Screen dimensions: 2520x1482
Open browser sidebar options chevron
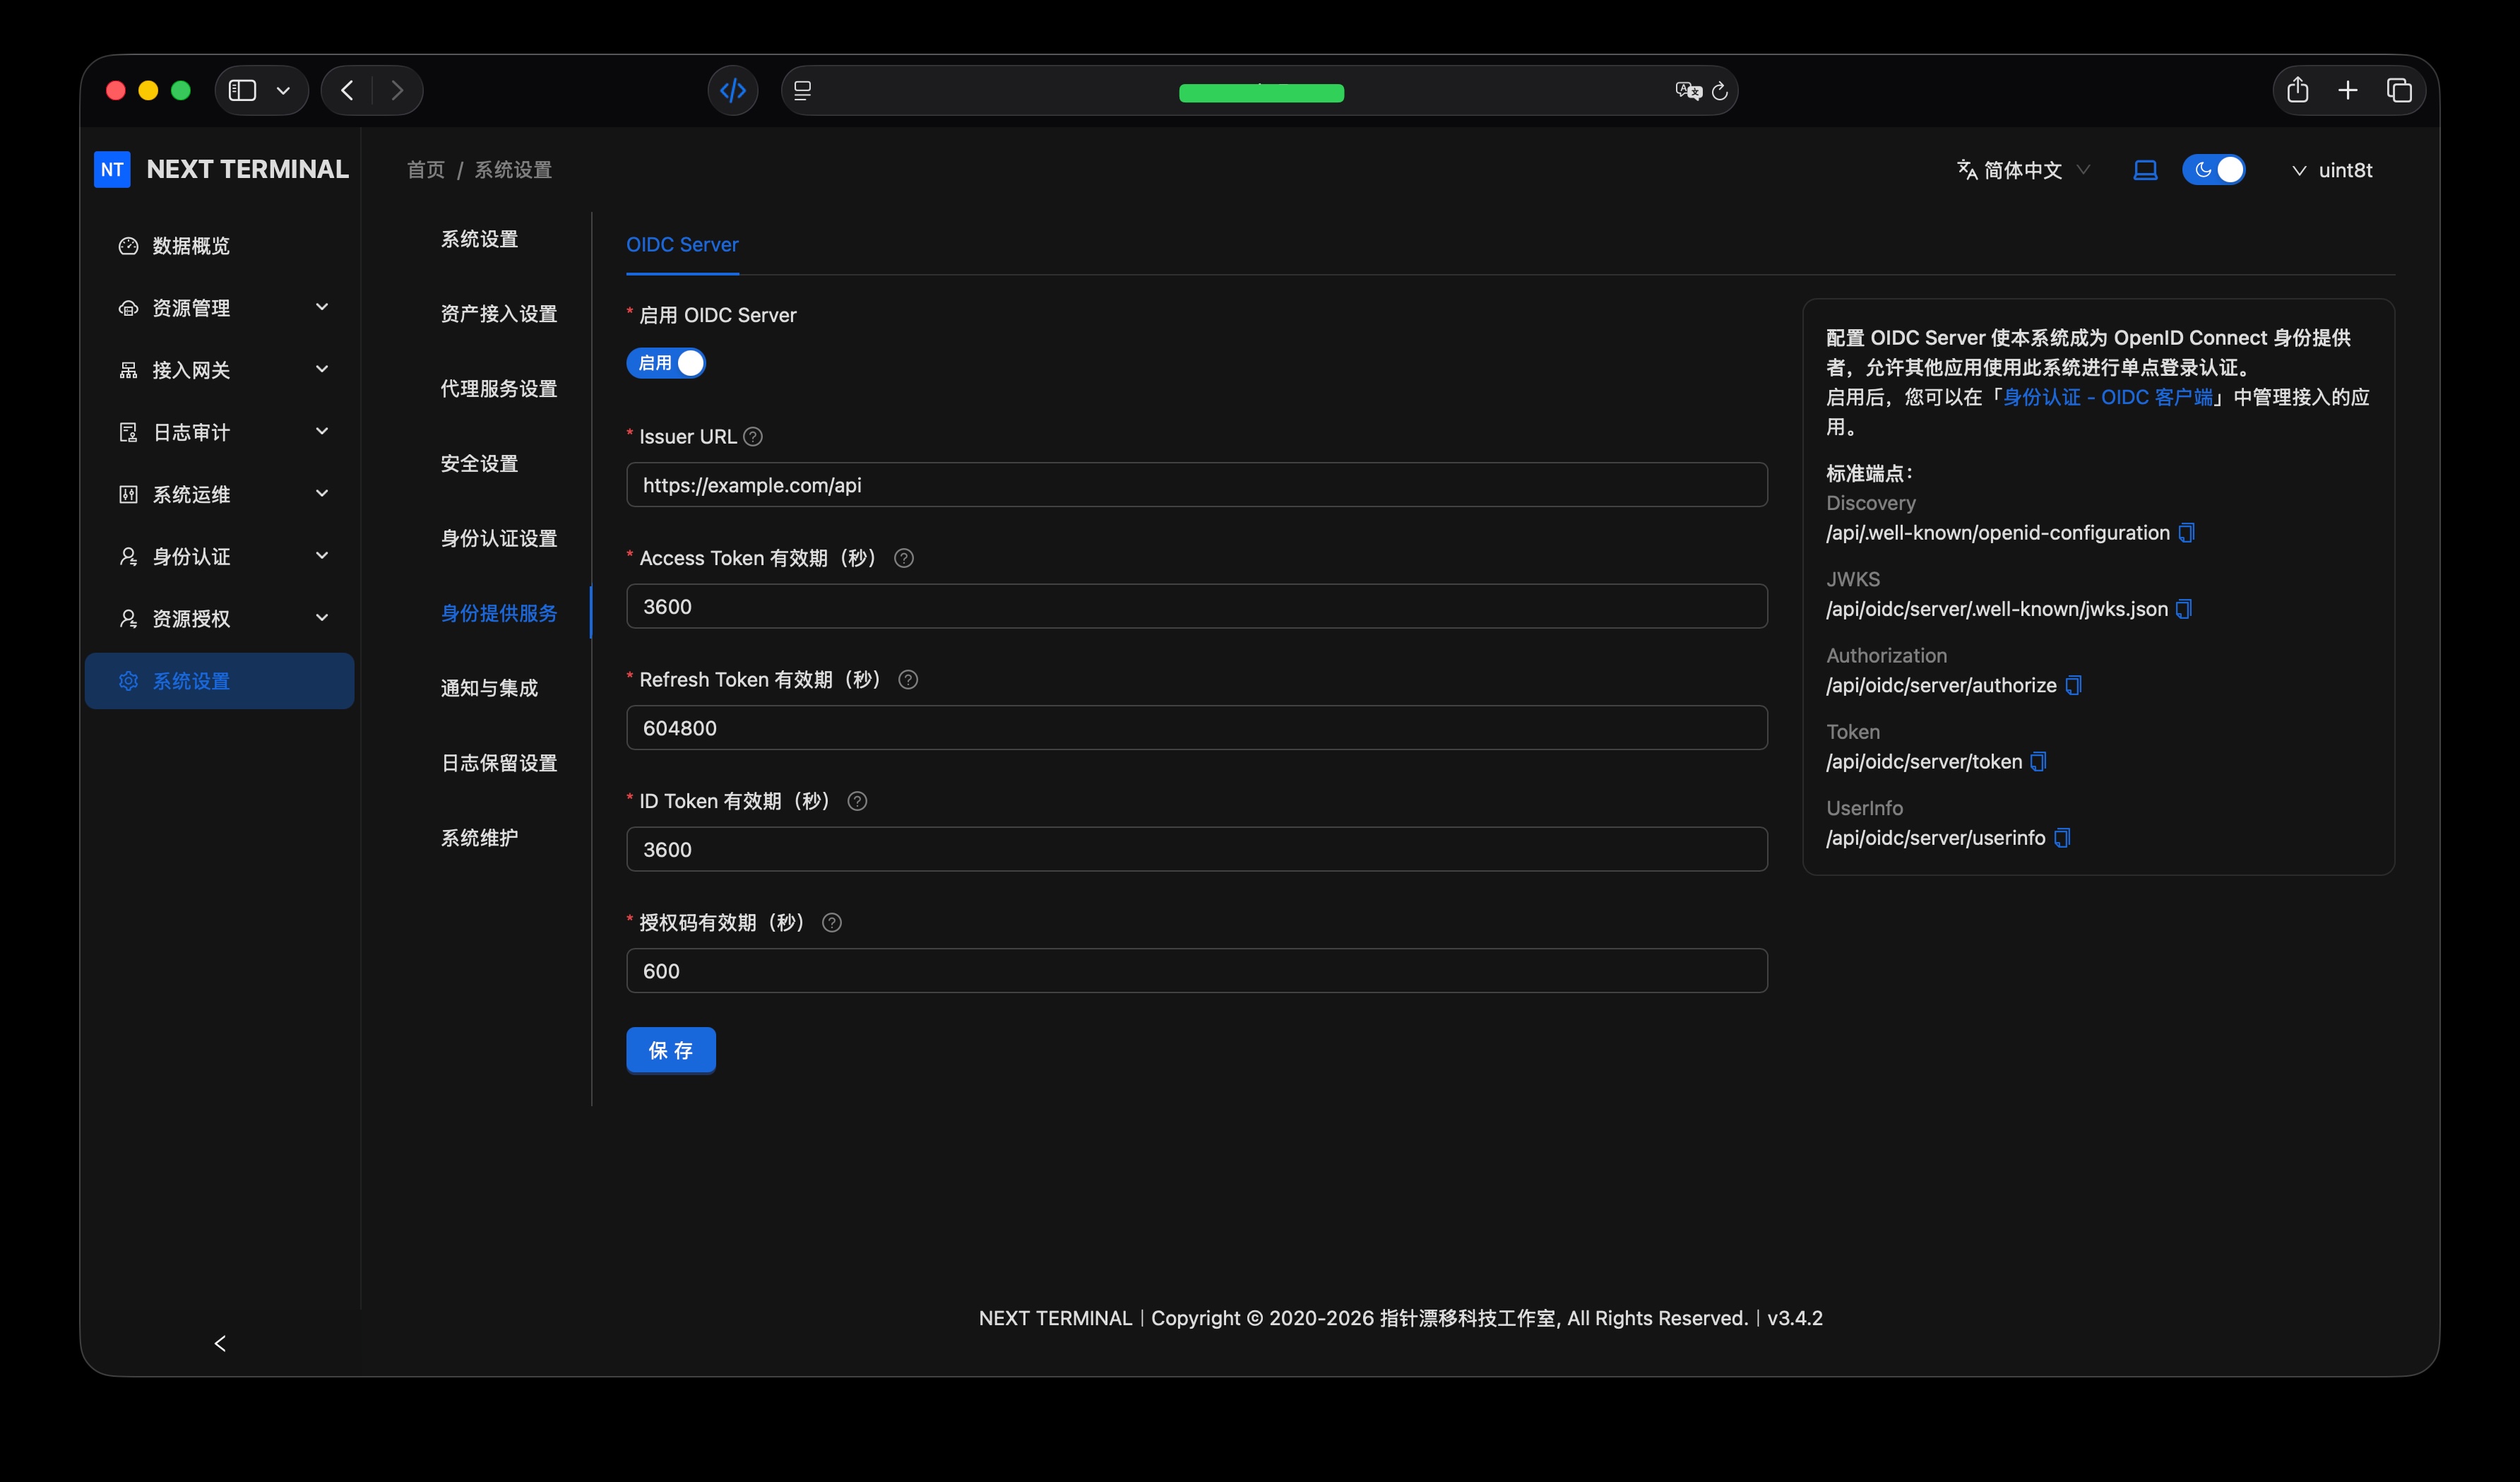pos(284,91)
